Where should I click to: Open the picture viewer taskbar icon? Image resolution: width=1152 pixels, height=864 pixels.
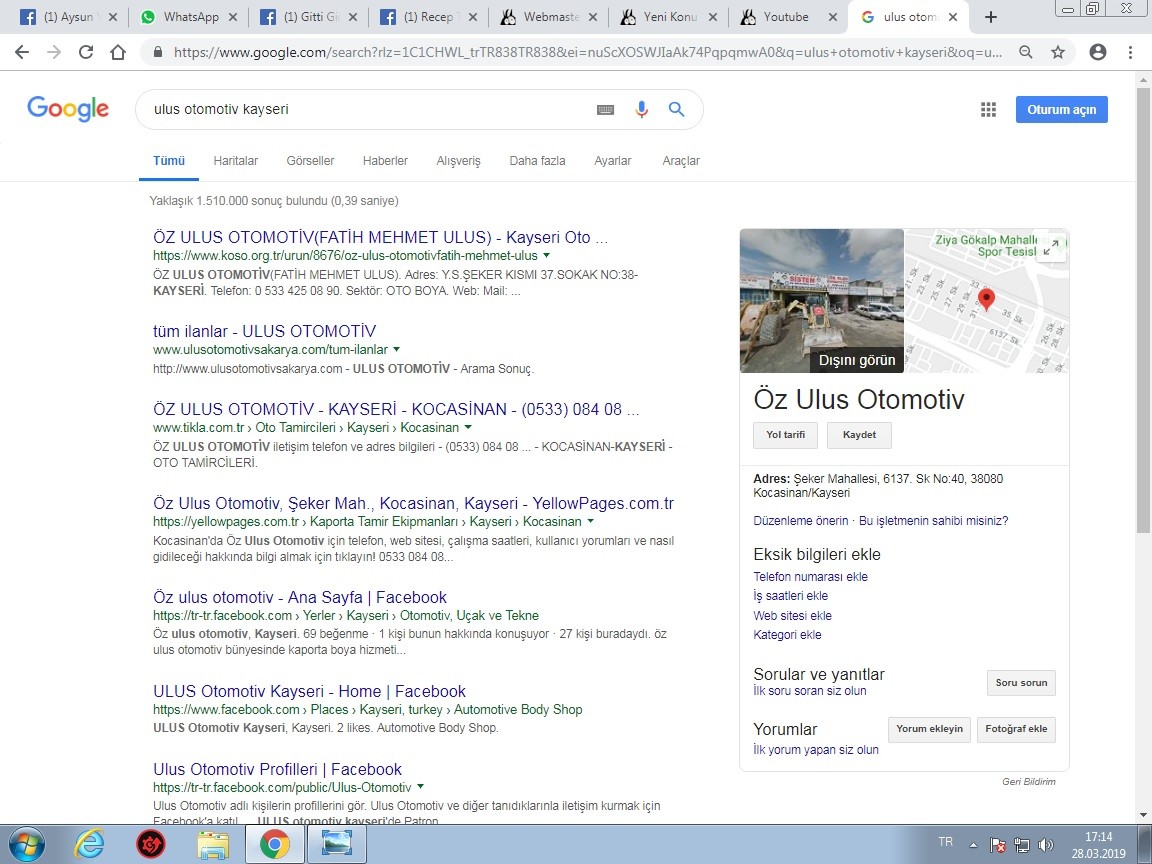point(336,845)
